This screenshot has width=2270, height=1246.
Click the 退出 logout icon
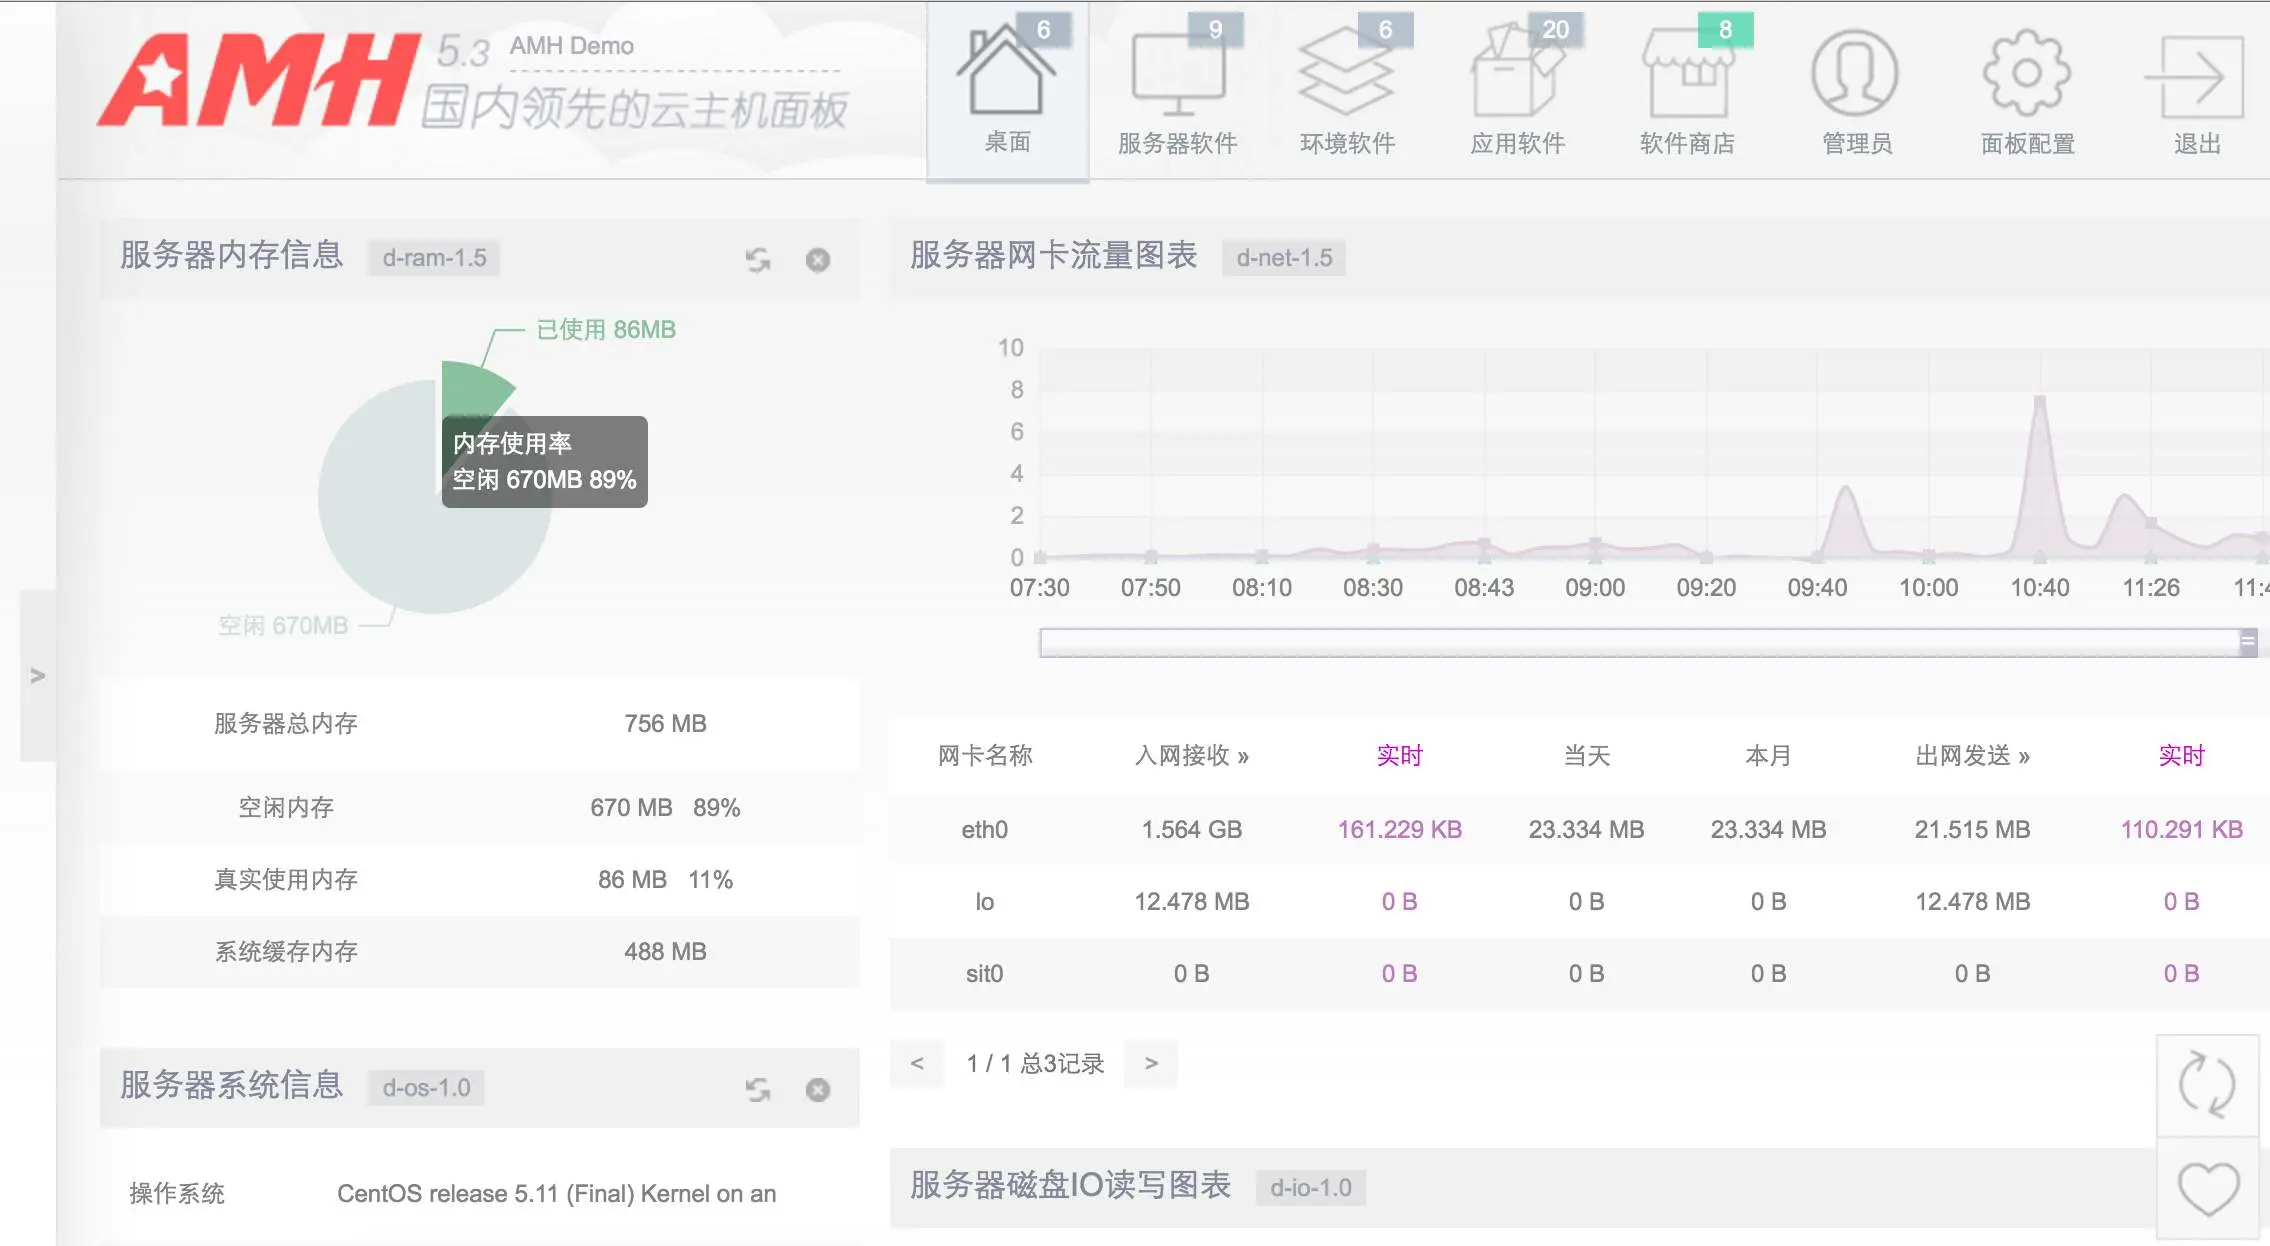(2196, 75)
